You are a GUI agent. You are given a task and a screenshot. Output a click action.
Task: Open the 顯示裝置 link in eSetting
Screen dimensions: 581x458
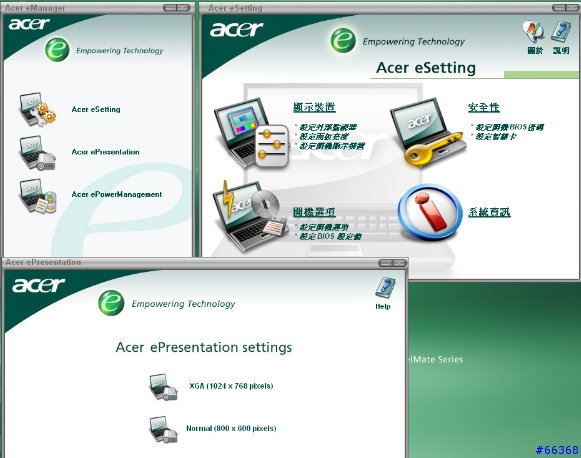(314, 107)
